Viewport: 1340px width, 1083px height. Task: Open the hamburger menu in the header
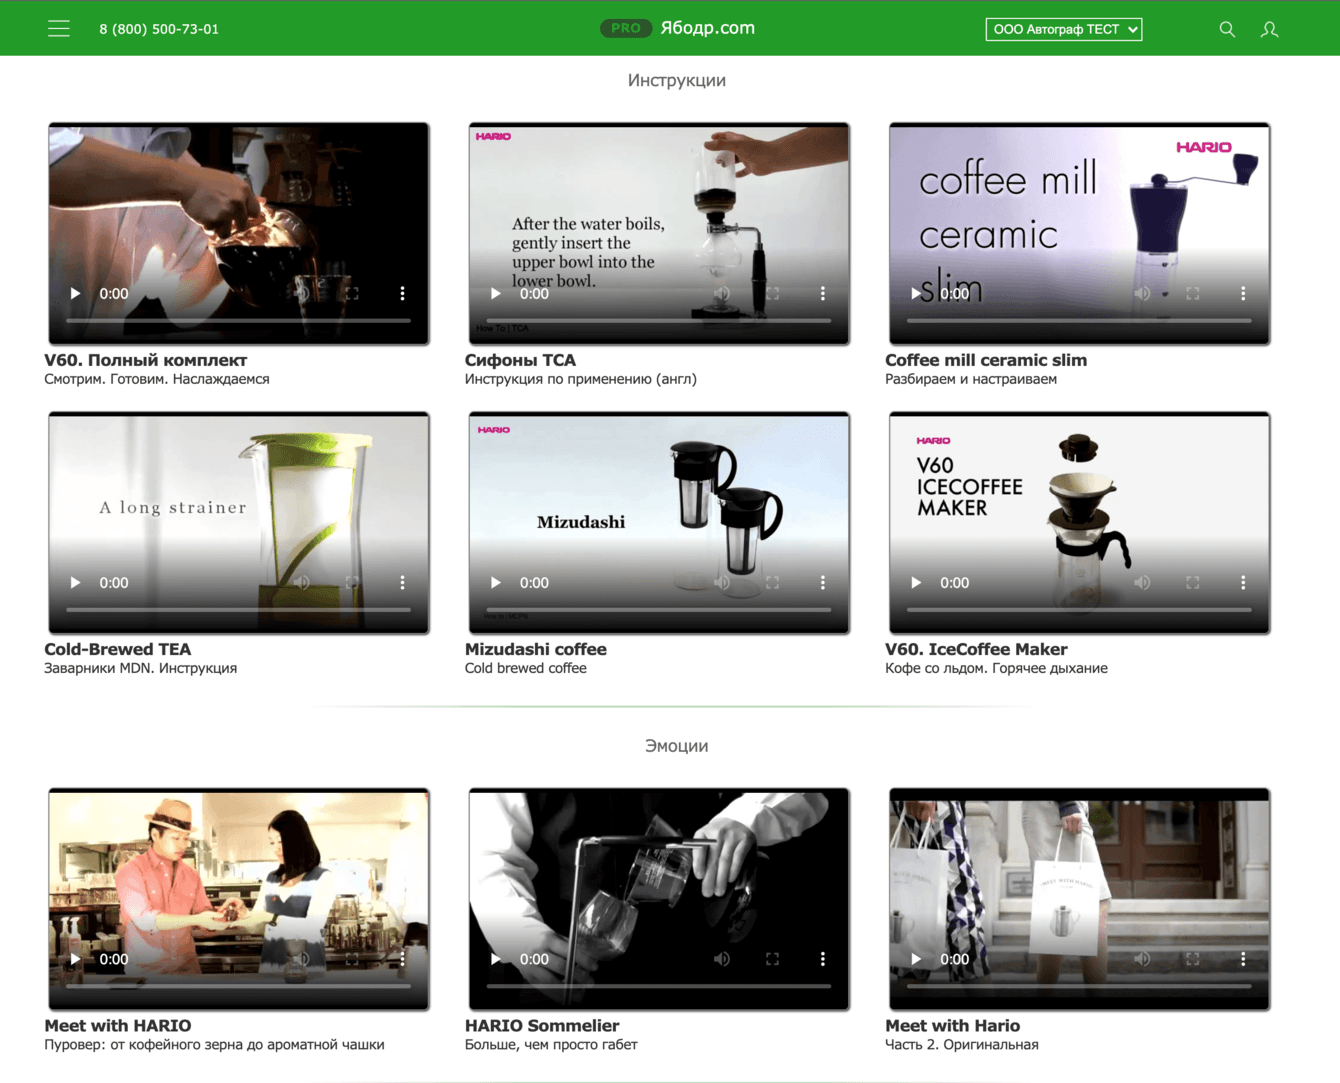pyautogui.click(x=59, y=29)
